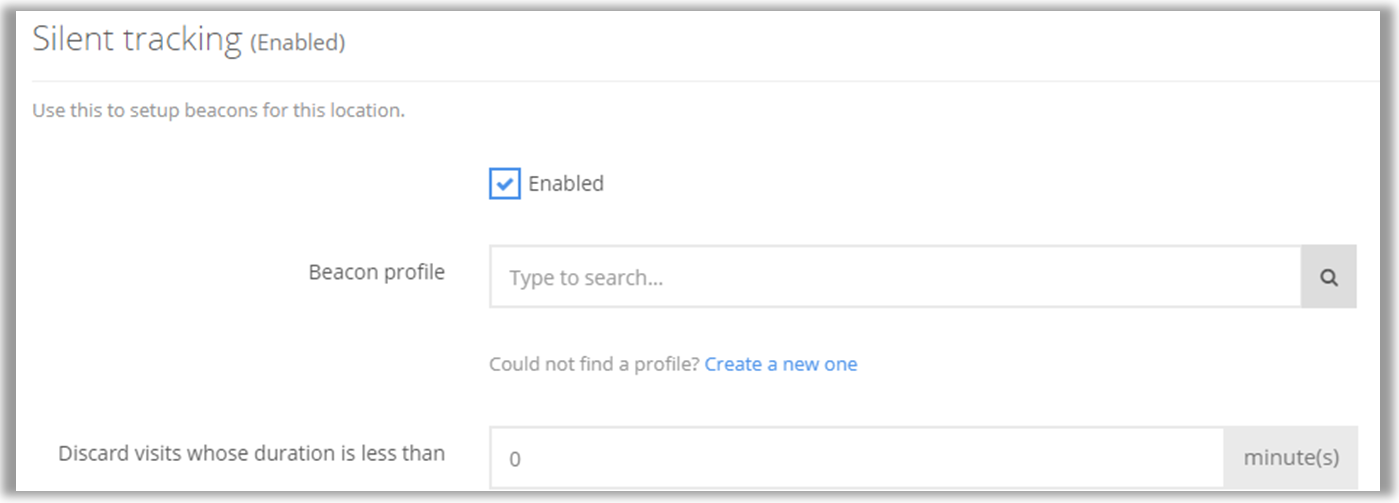Viewport: 1399px width, 503px height.
Task: Follow the link to create a beacon profile
Action: coord(780,364)
